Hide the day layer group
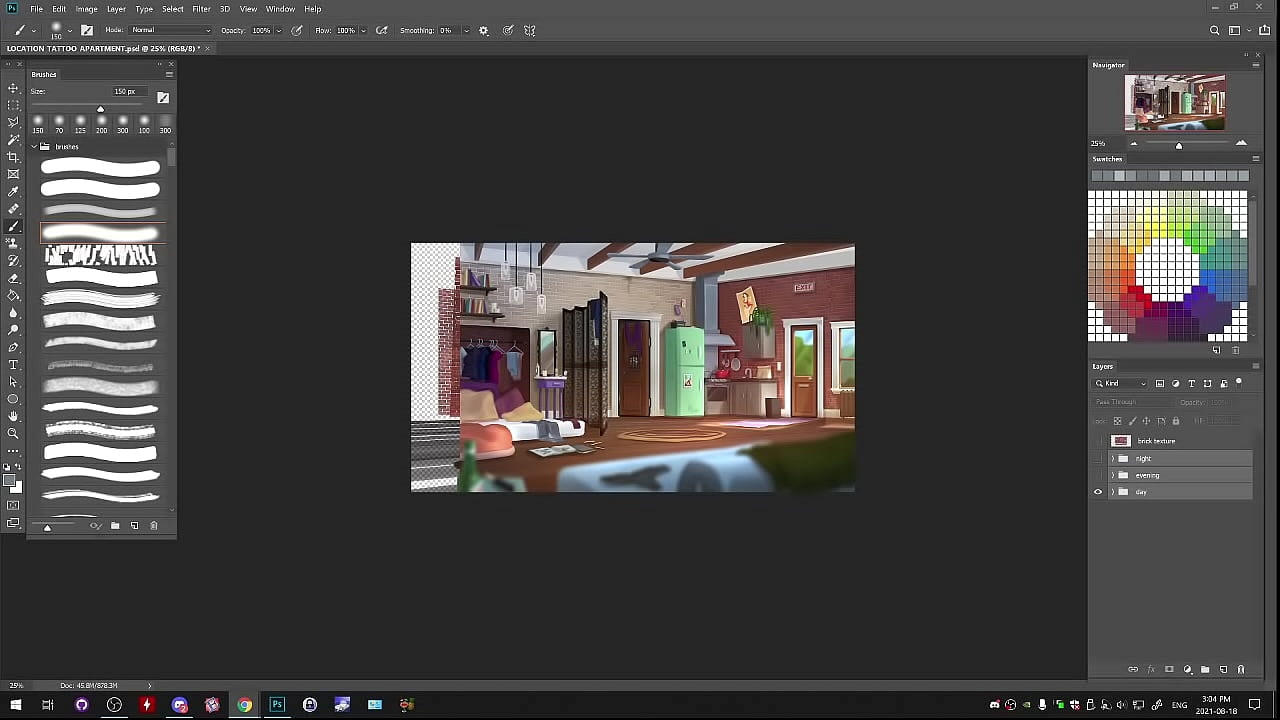Image resolution: width=1280 pixels, height=720 pixels. (1098, 492)
